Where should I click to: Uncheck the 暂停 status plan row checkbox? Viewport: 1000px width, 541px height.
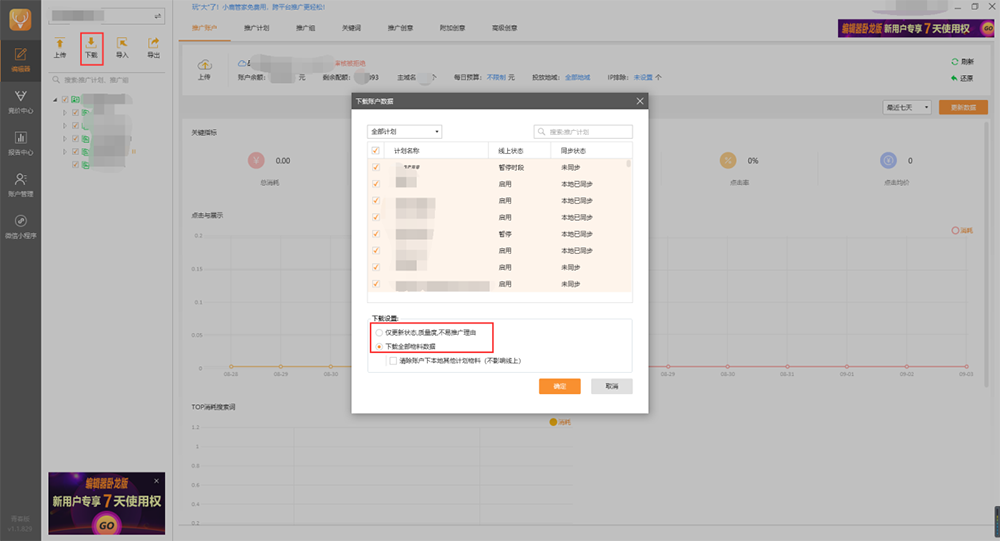coord(376,234)
